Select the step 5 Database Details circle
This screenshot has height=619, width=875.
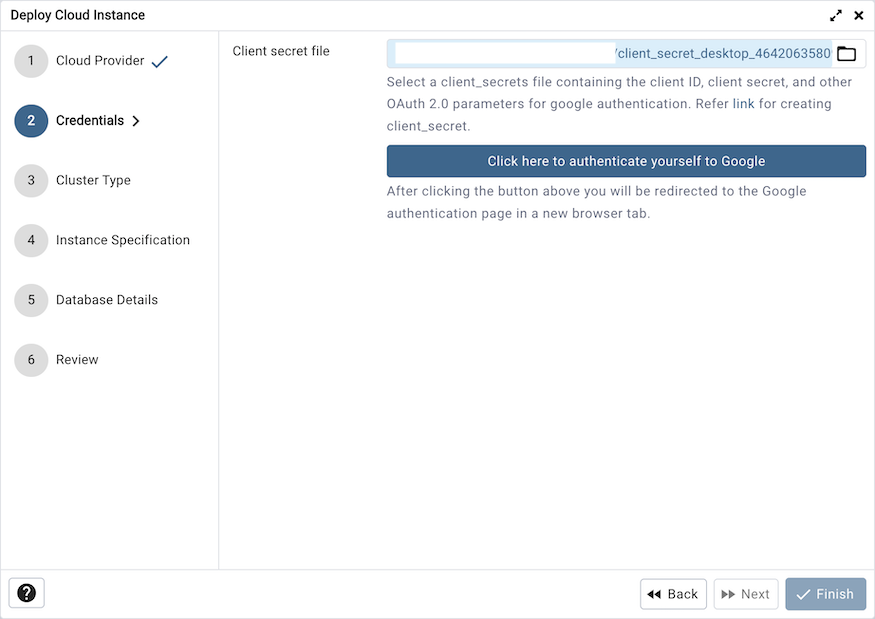(x=30, y=300)
